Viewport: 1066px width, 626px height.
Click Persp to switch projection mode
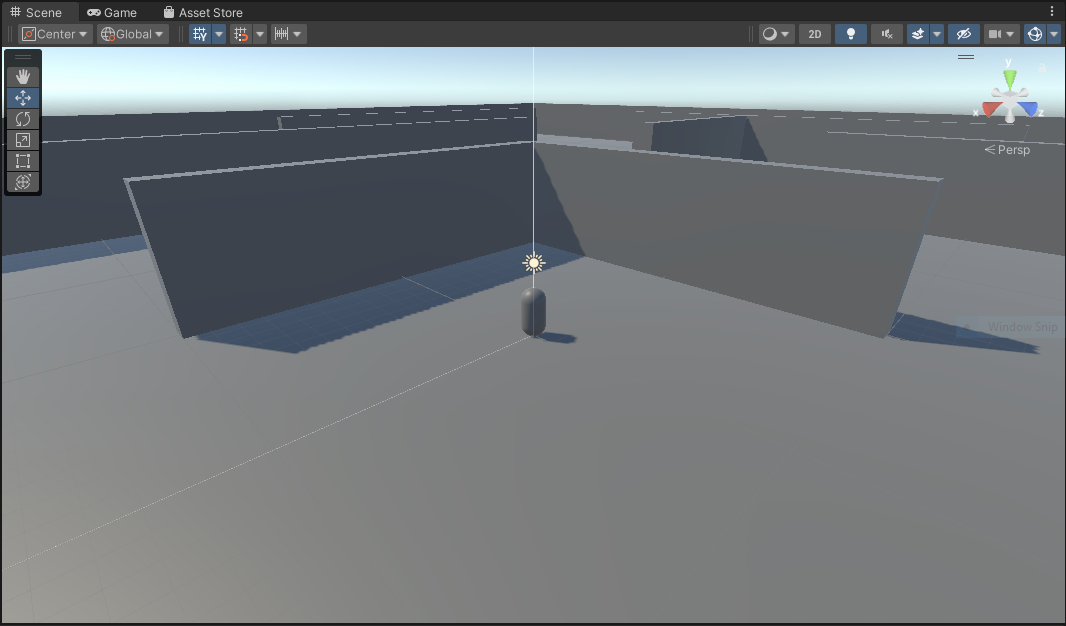tap(1012, 149)
